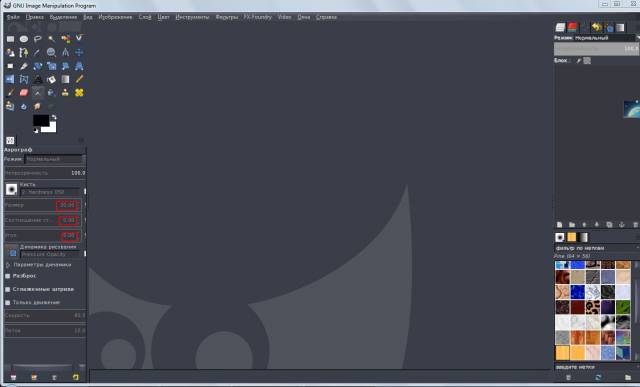Enable the Только движение checkbox

pos(7,302)
